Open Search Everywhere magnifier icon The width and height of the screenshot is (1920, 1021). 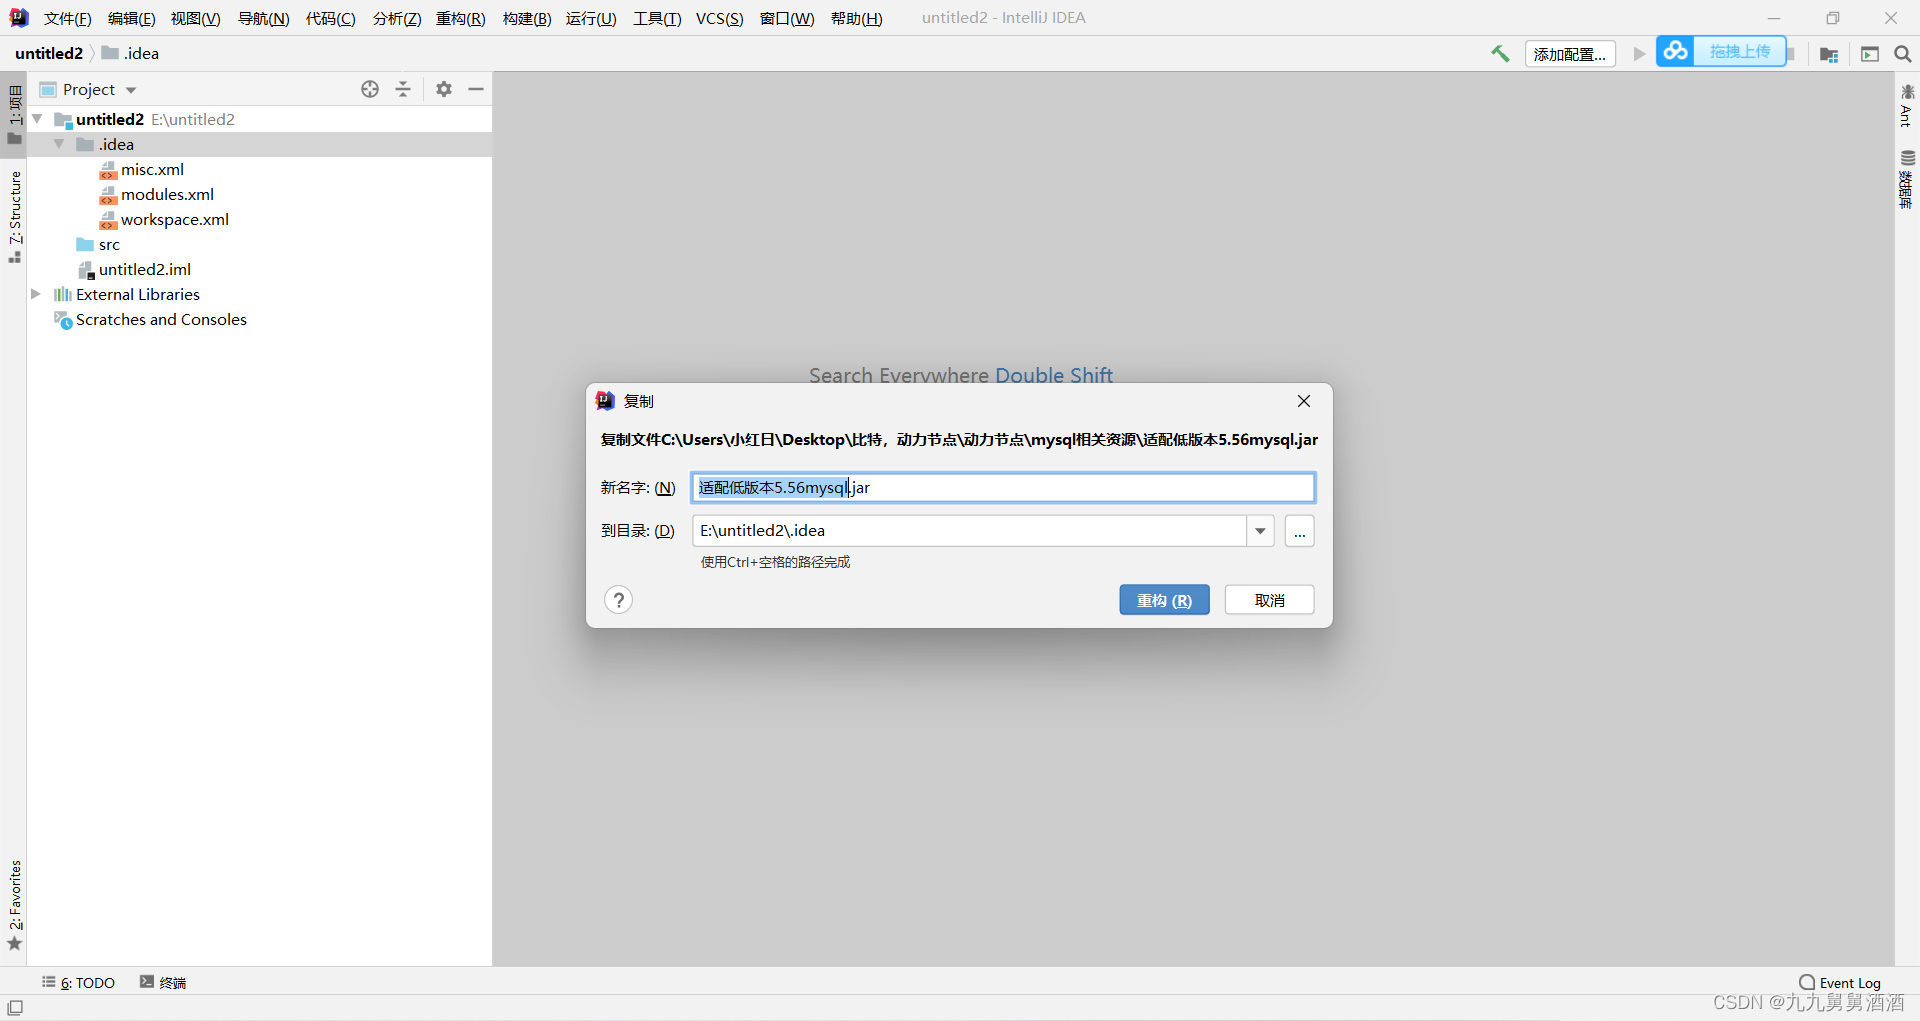pyautogui.click(x=1903, y=54)
